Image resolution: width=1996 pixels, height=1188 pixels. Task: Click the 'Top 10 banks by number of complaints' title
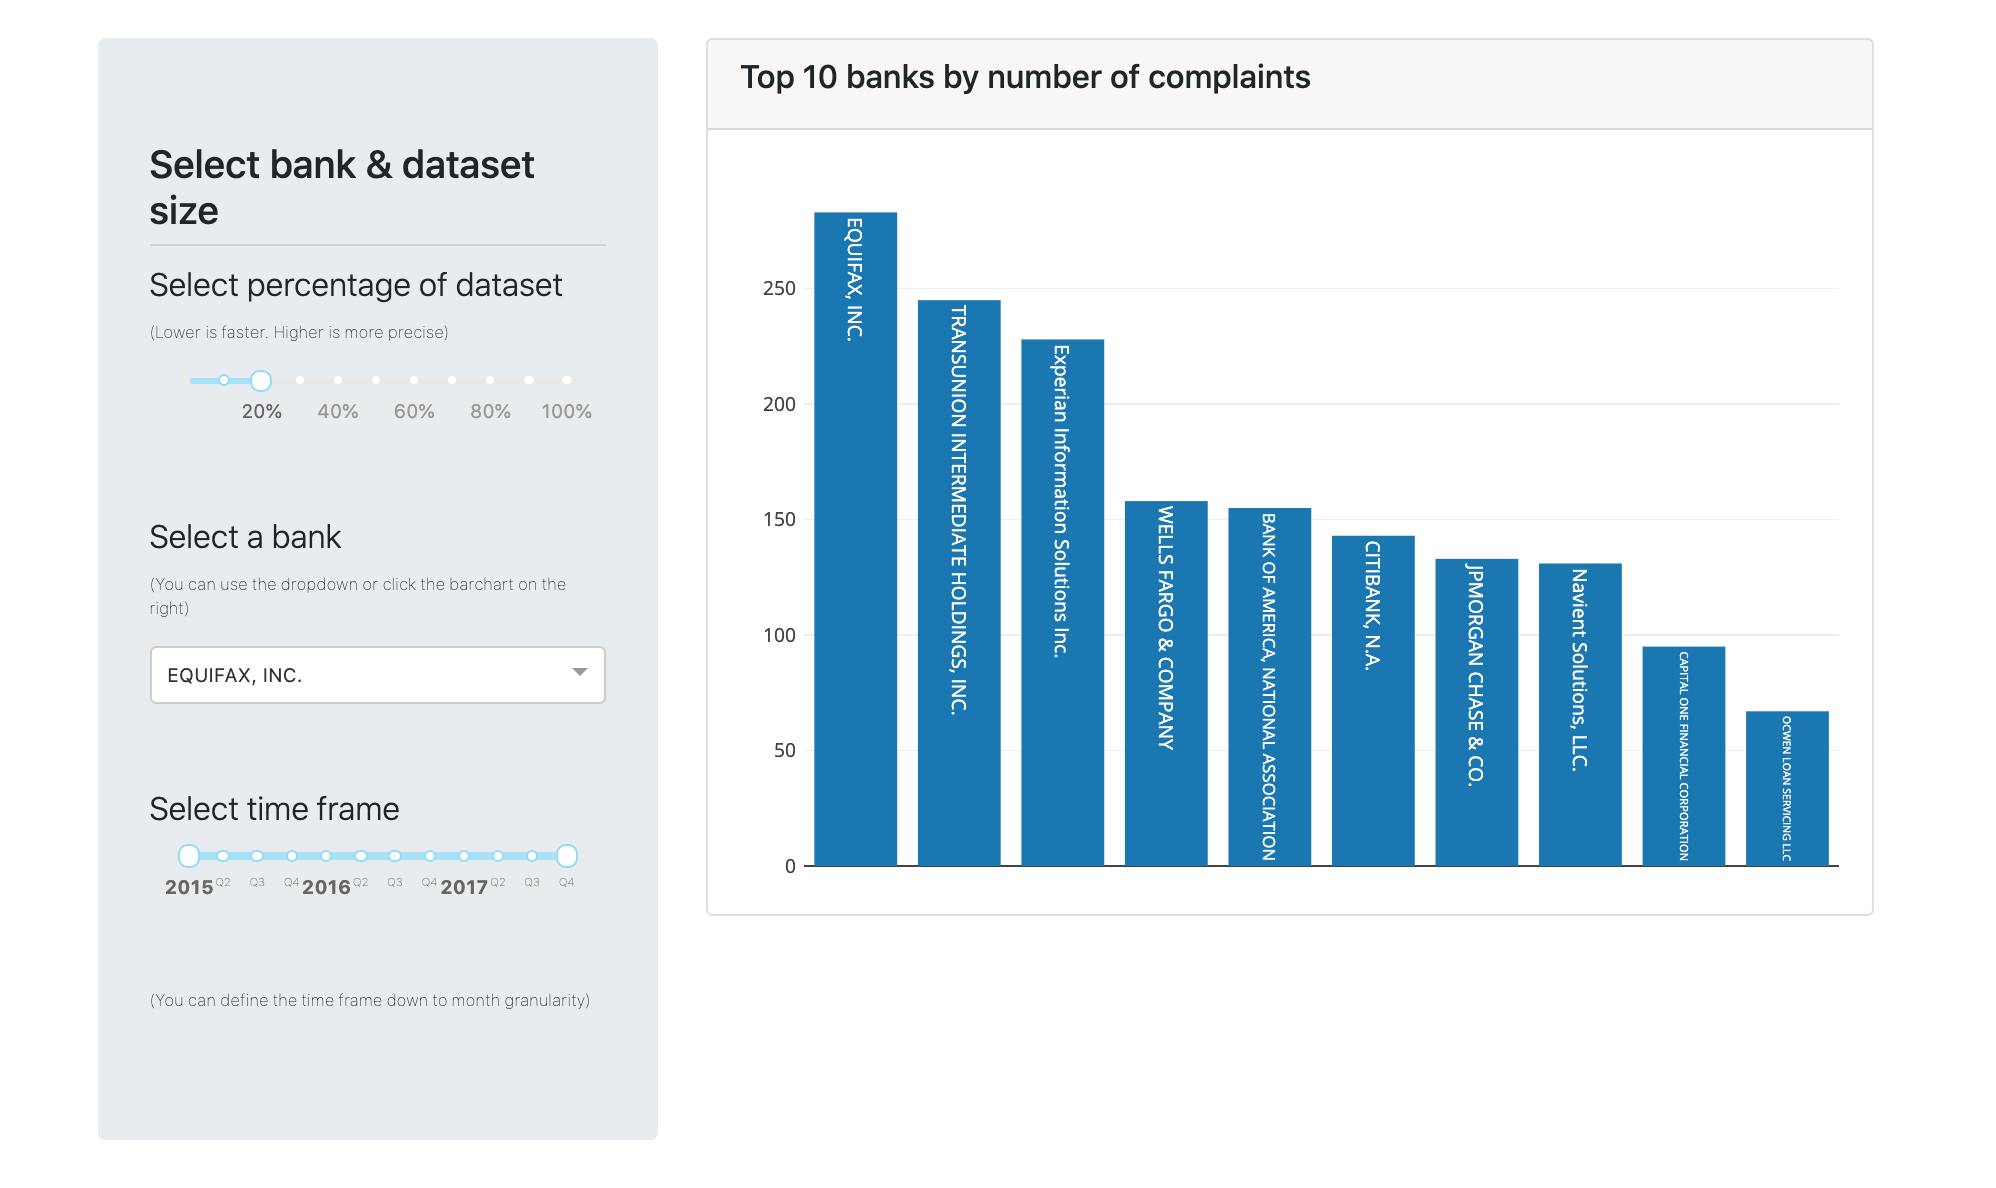(1025, 77)
